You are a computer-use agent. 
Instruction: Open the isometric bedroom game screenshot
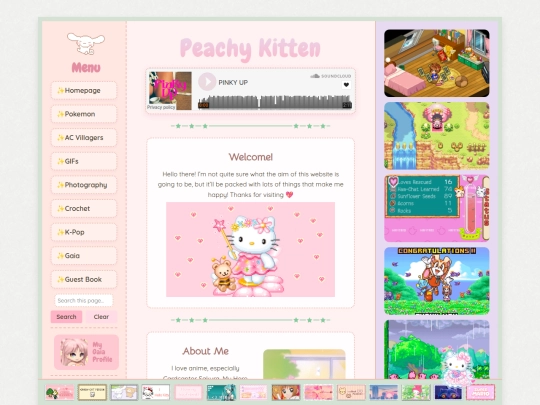pyautogui.click(x=437, y=63)
